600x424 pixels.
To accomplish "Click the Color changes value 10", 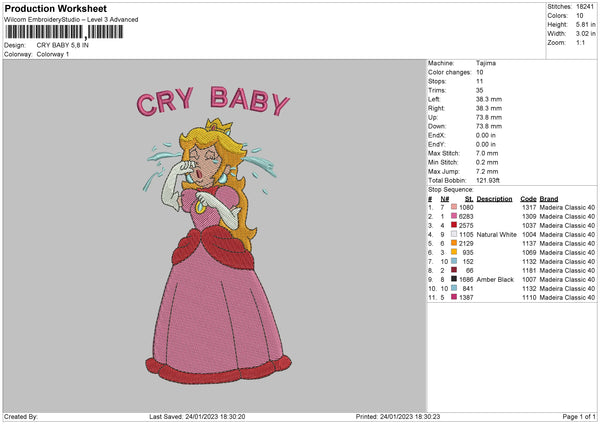I will [479, 72].
